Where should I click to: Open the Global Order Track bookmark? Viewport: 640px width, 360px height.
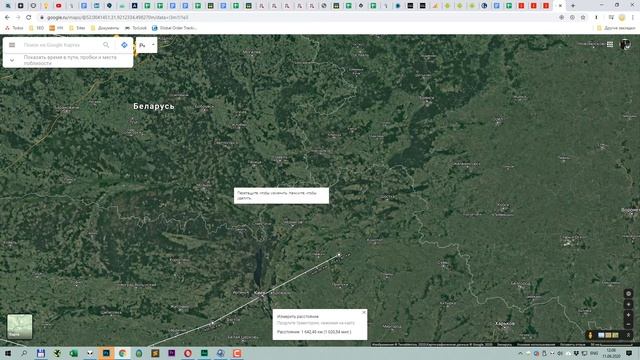(x=174, y=28)
